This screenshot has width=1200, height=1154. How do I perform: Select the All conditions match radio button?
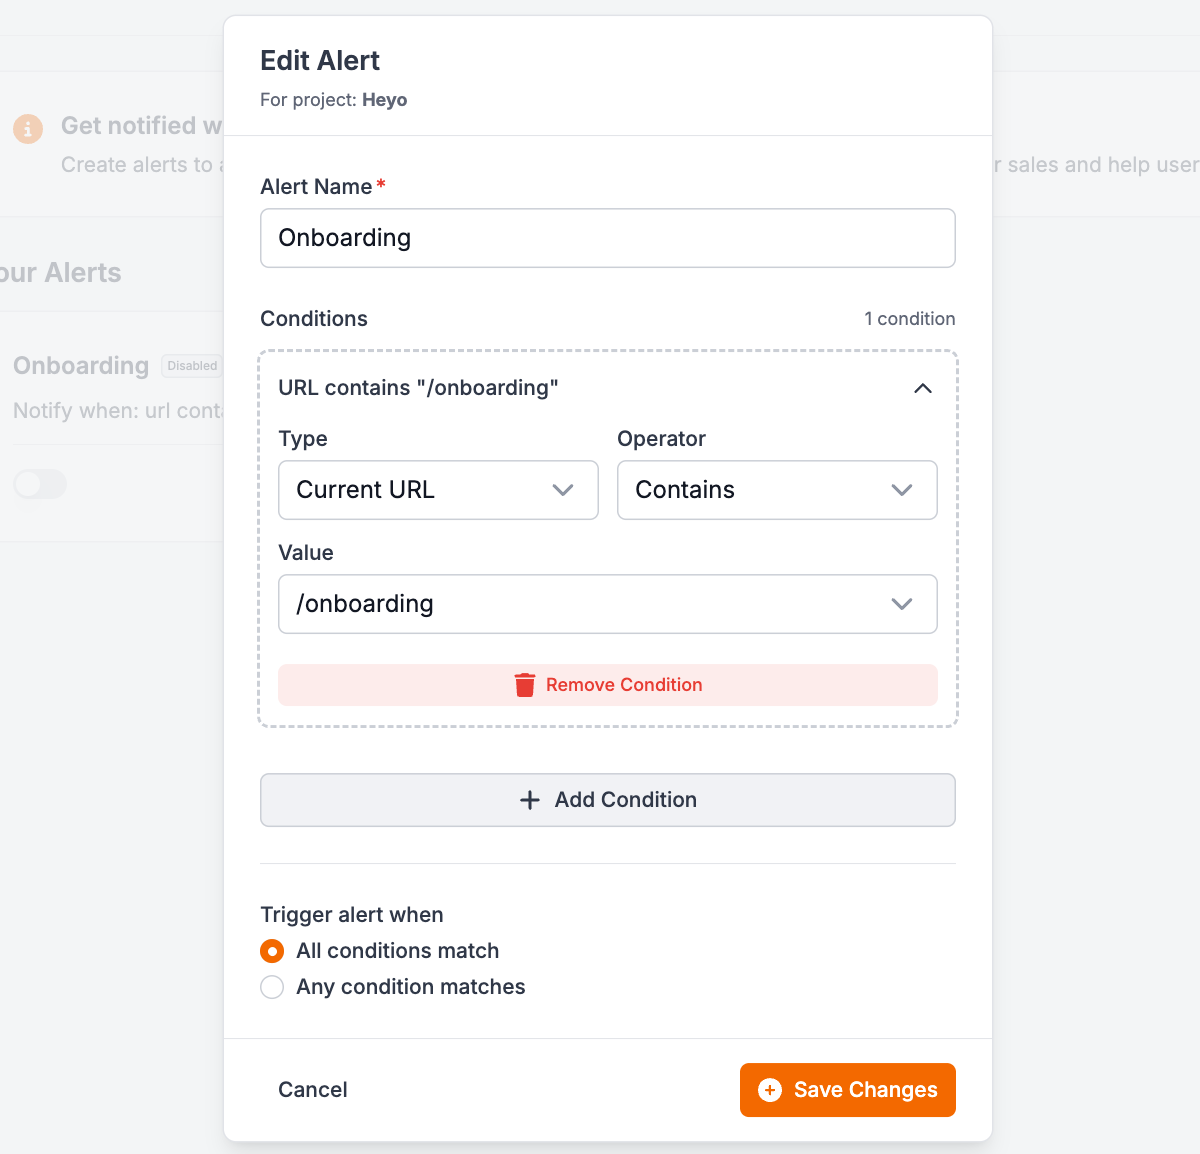271,951
